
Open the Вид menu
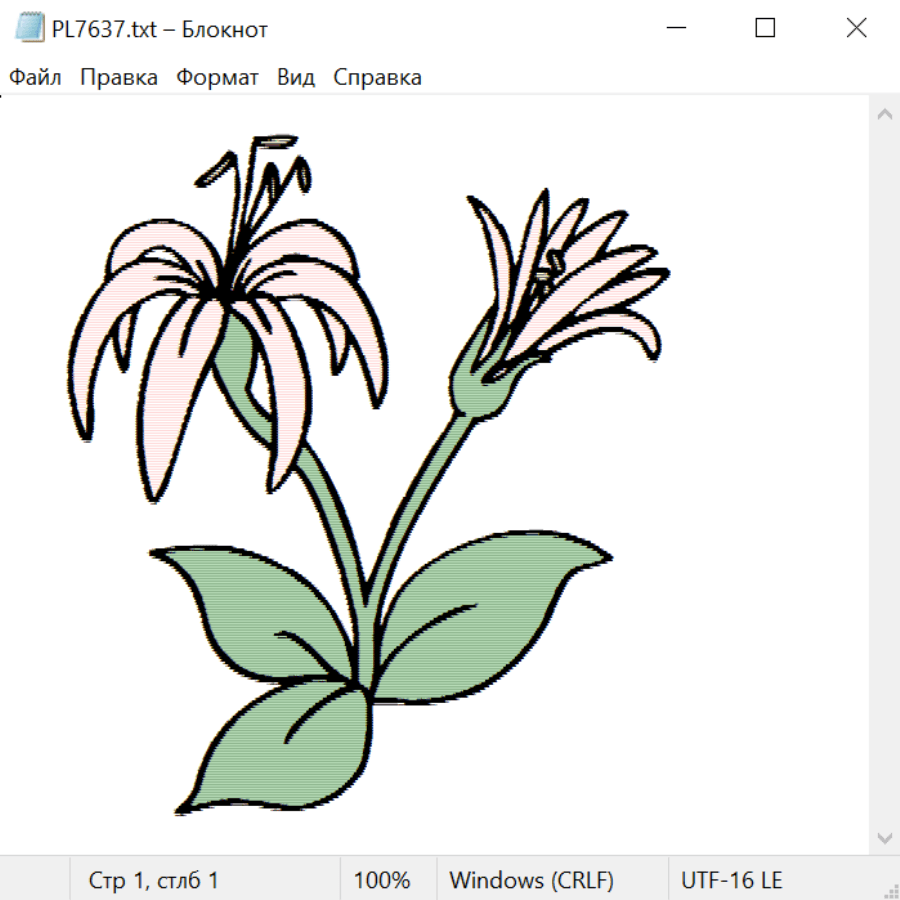click(295, 78)
